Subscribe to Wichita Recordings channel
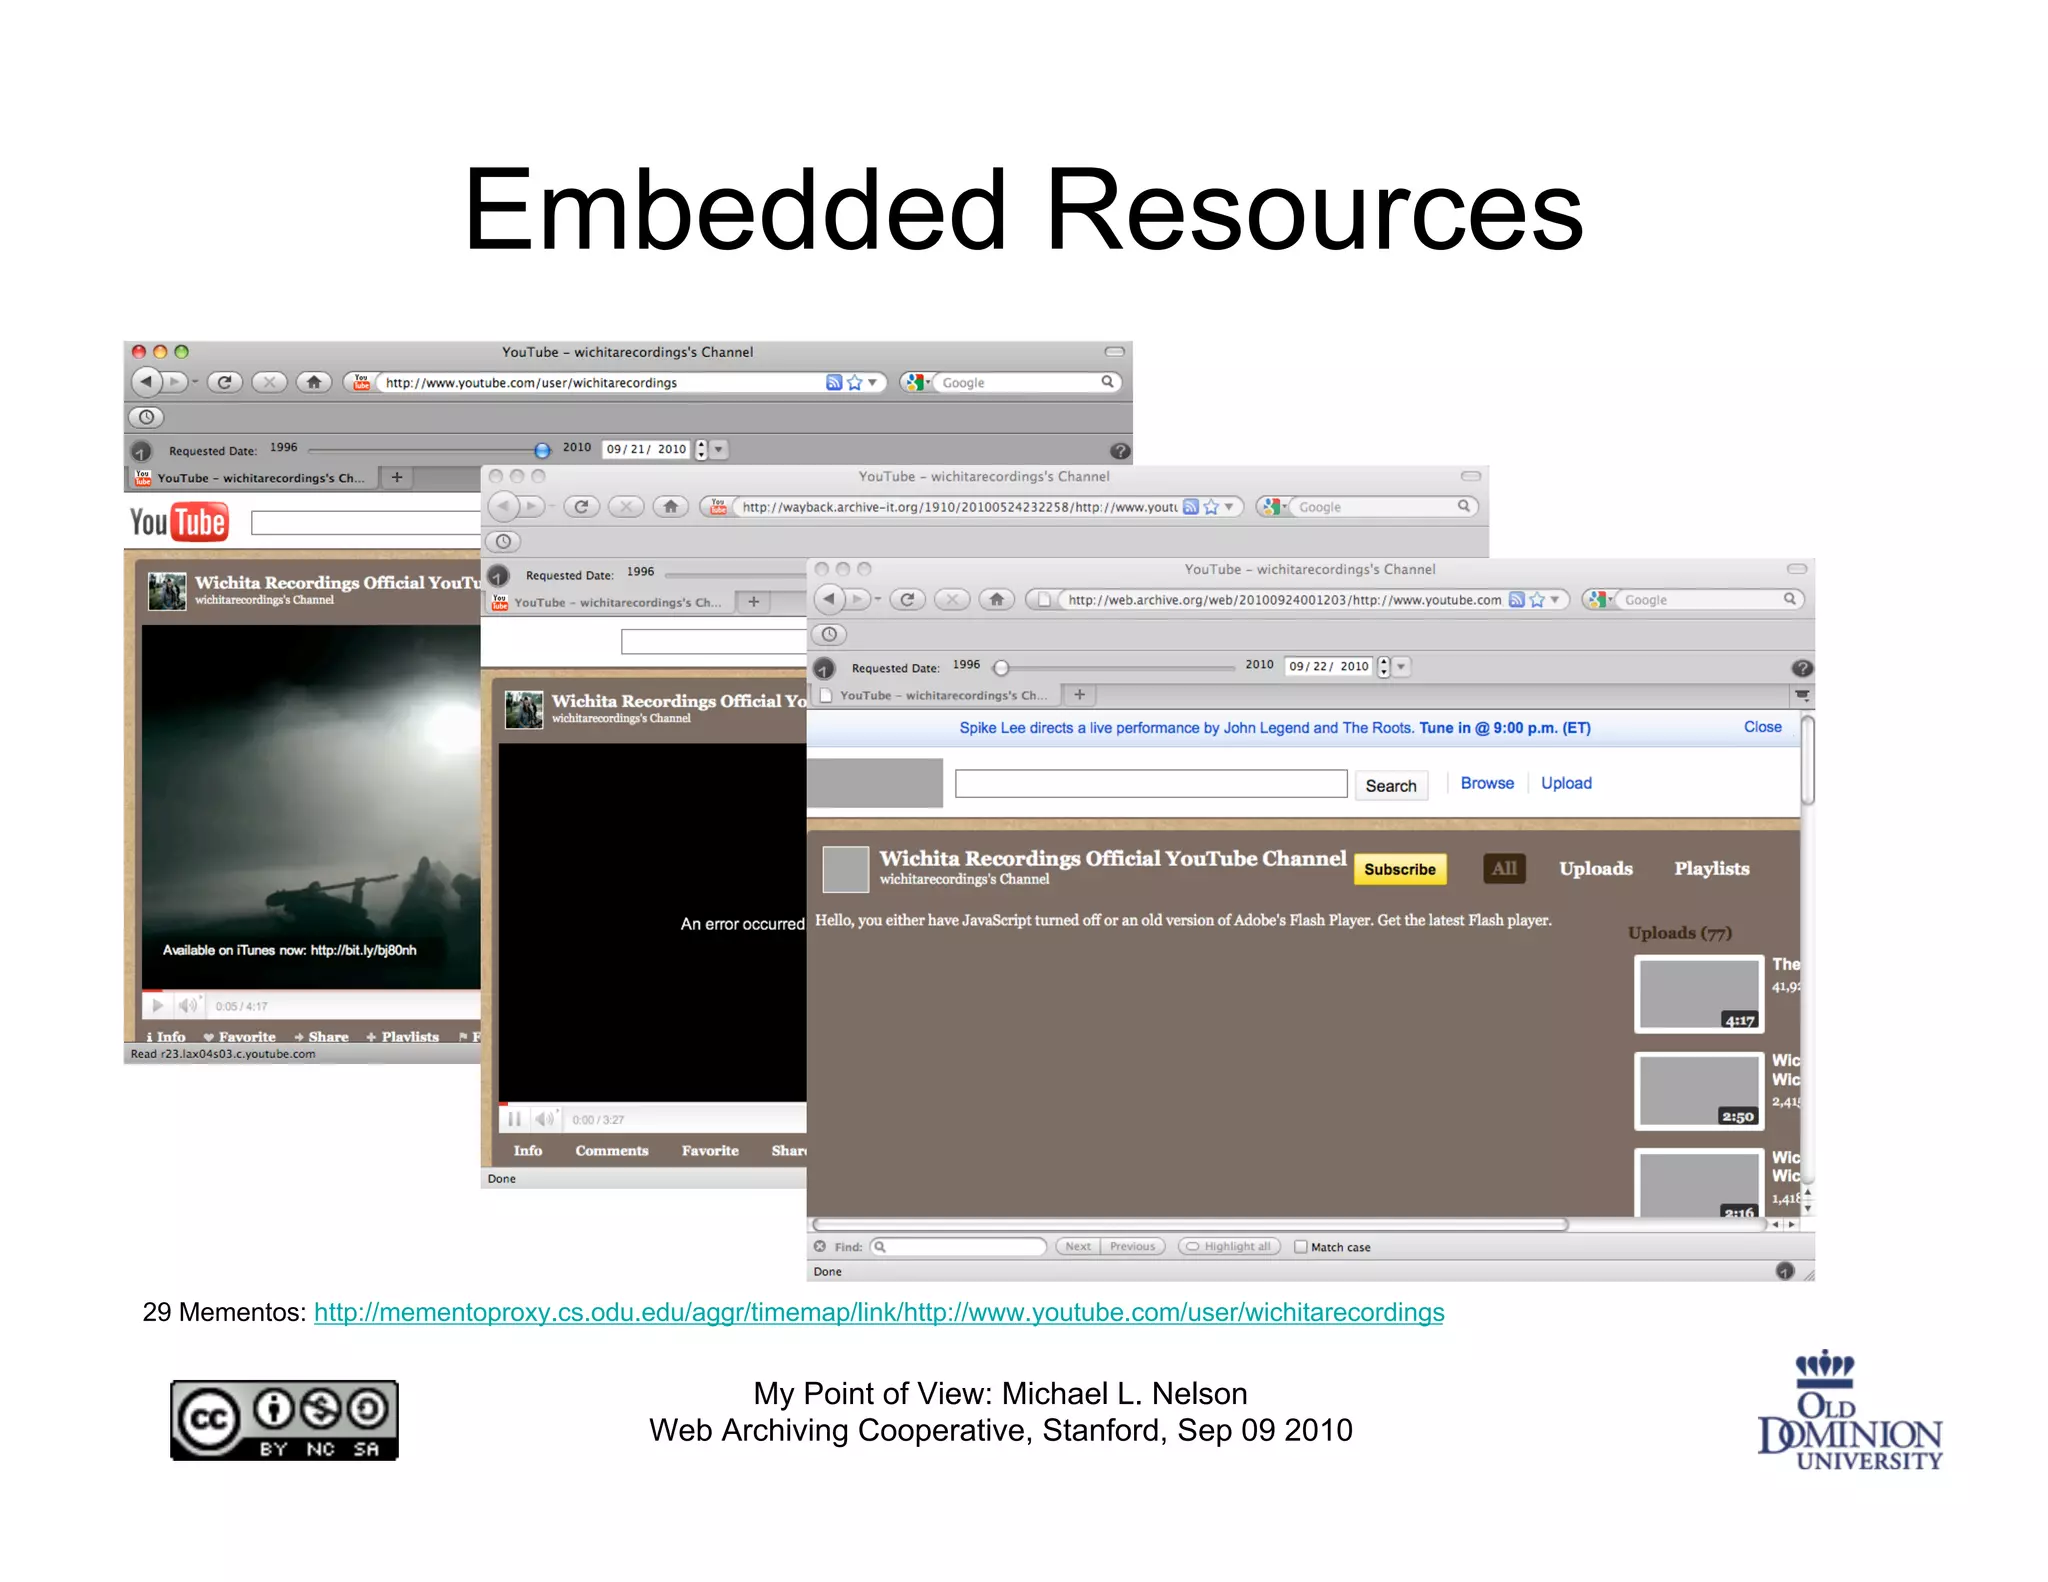 tap(1400, 869)
